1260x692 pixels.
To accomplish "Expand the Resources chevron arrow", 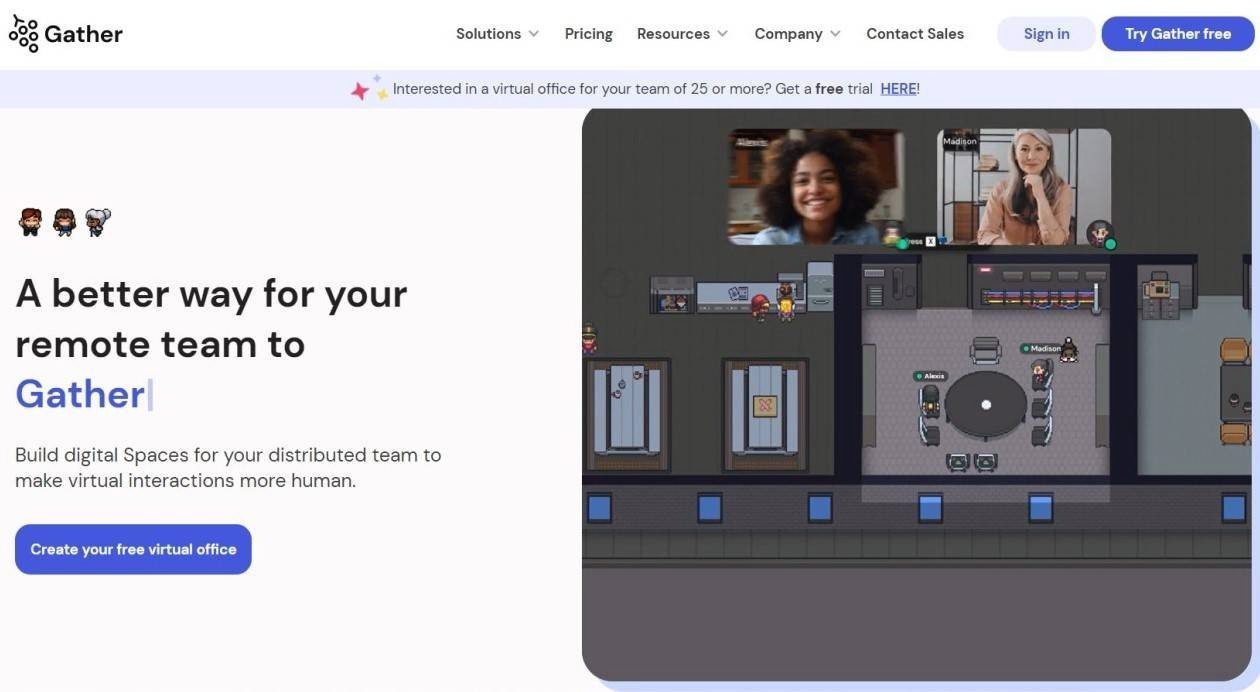I will 722,34.
